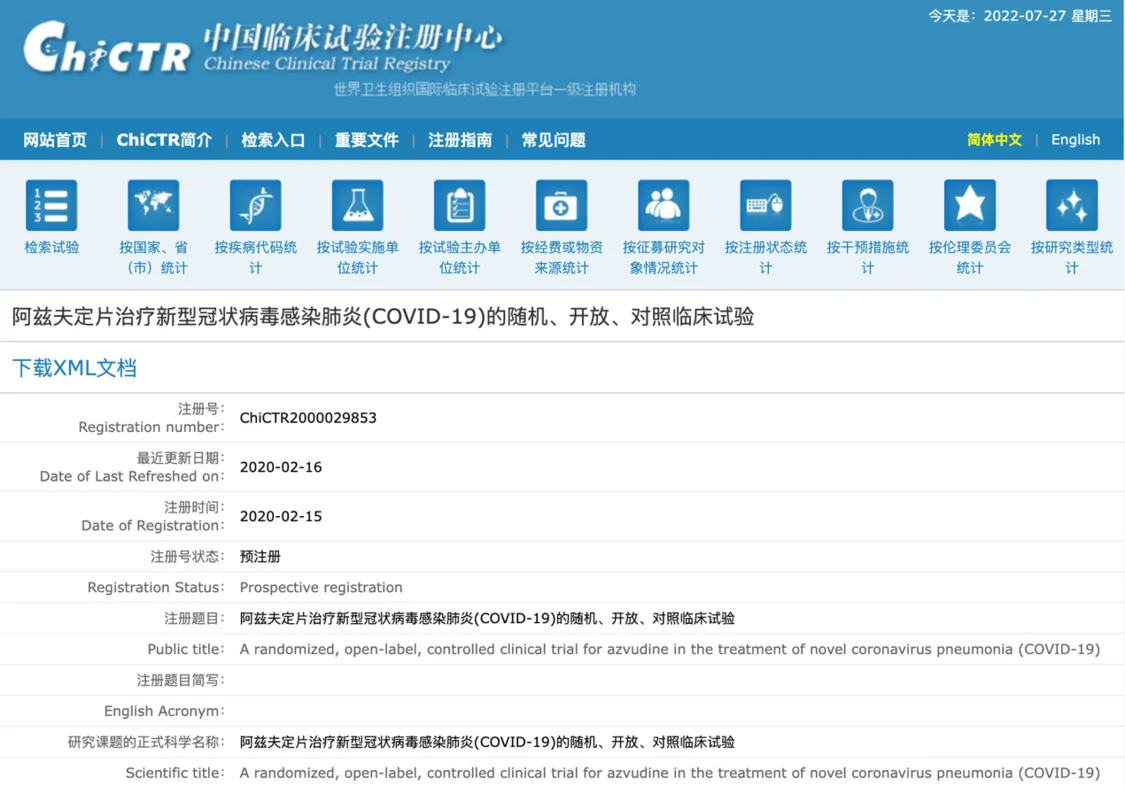Open the ethics committee star icon

pyautogui.click(x=969, y=206)
